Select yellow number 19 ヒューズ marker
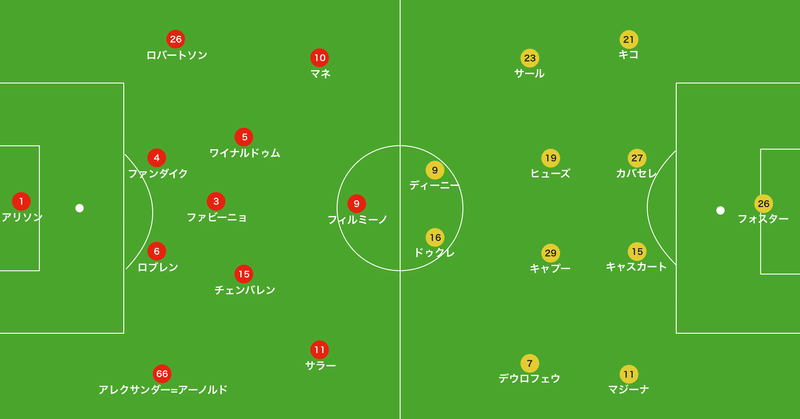800x419 pixels. [x=550, y=157]
